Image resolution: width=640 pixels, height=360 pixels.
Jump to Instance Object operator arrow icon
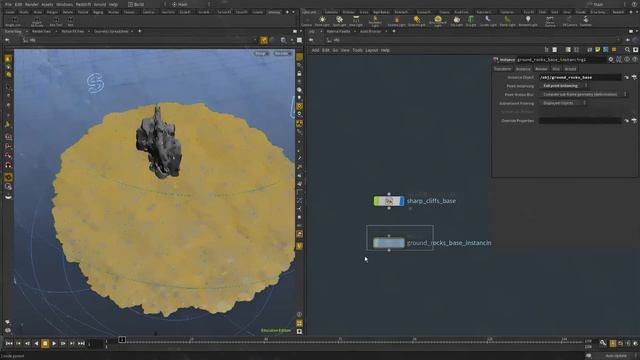coord(627,77)
